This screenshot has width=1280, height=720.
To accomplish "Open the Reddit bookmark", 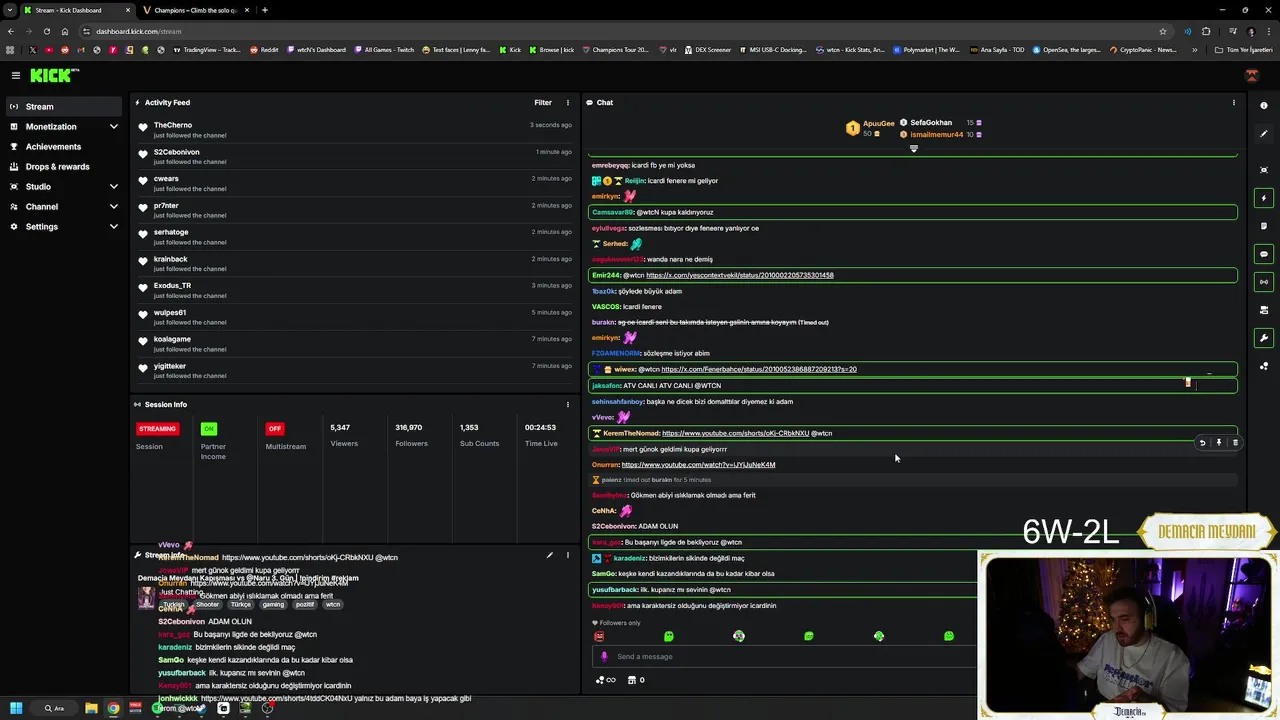I will click(264, 50).
